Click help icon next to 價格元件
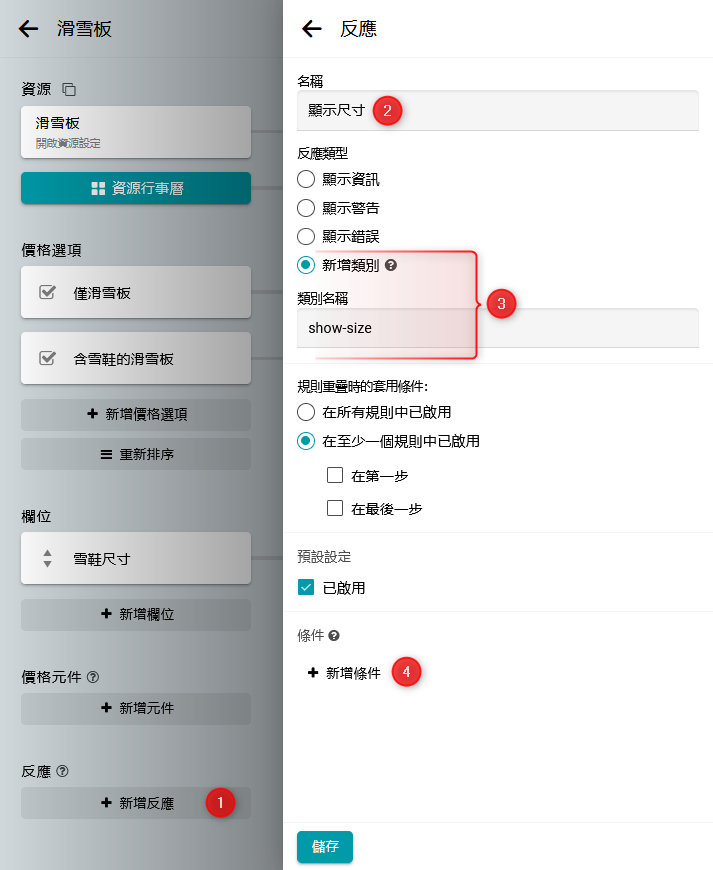Screen dimensions: 713x870 coord(93,677)
